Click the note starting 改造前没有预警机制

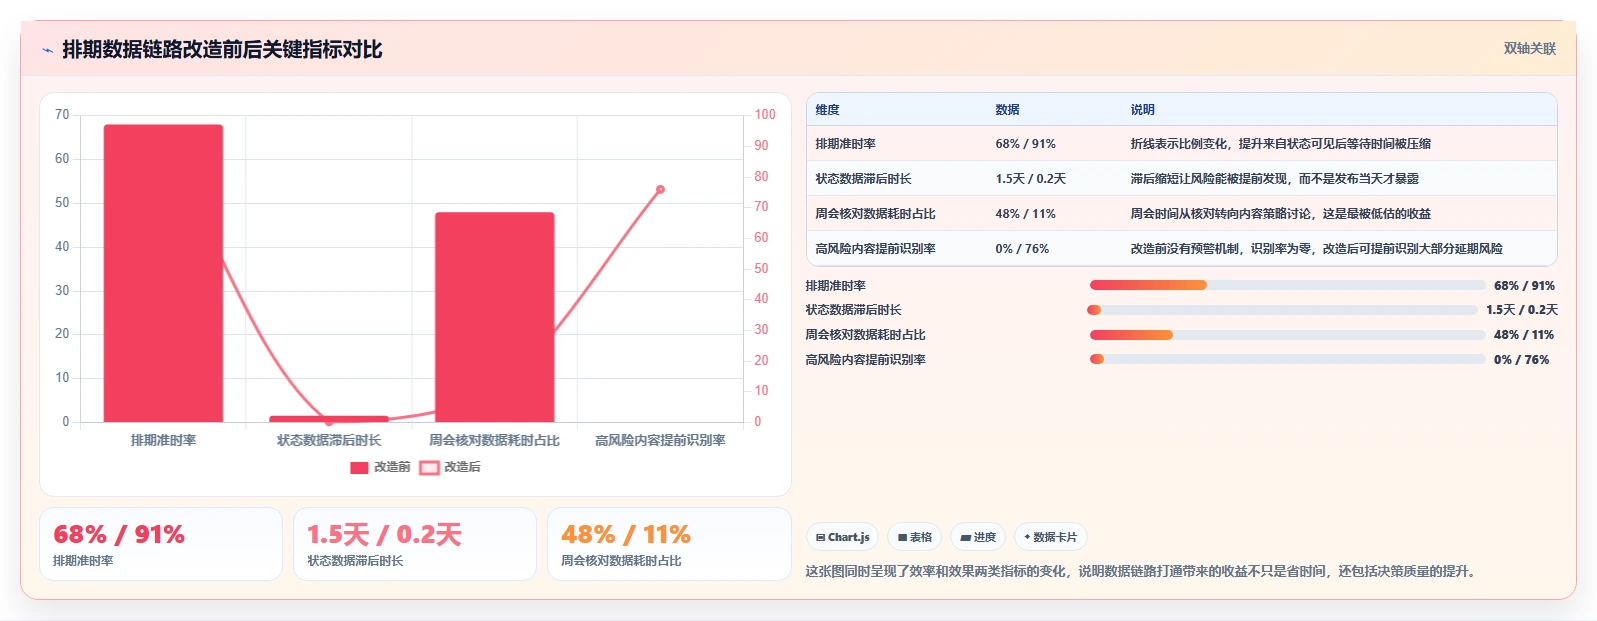(x=1316, y=249)
